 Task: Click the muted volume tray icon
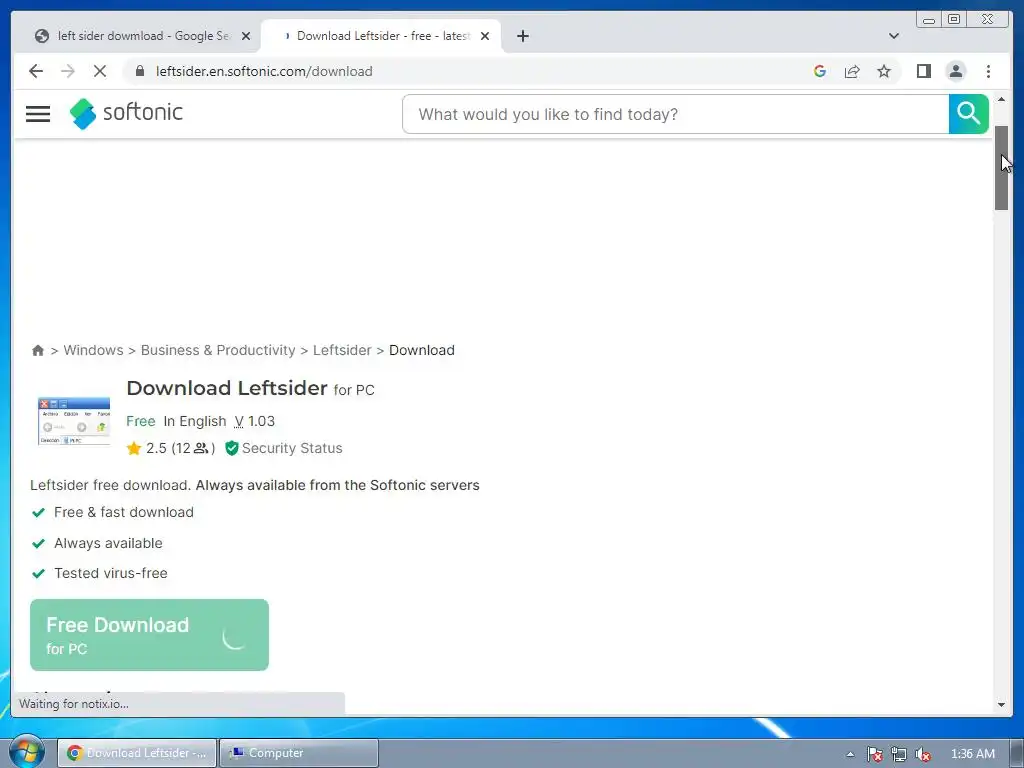(x=923, y=754)
